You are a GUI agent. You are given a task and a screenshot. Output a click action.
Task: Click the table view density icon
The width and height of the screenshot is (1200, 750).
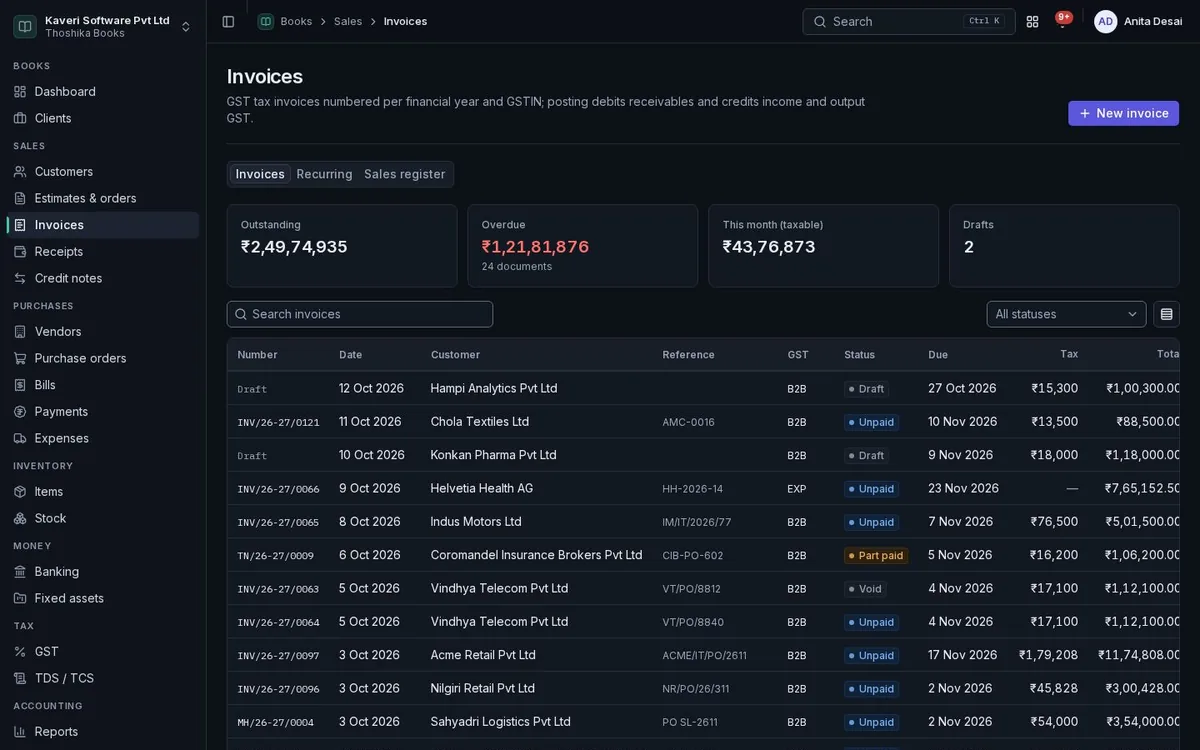1166,314
